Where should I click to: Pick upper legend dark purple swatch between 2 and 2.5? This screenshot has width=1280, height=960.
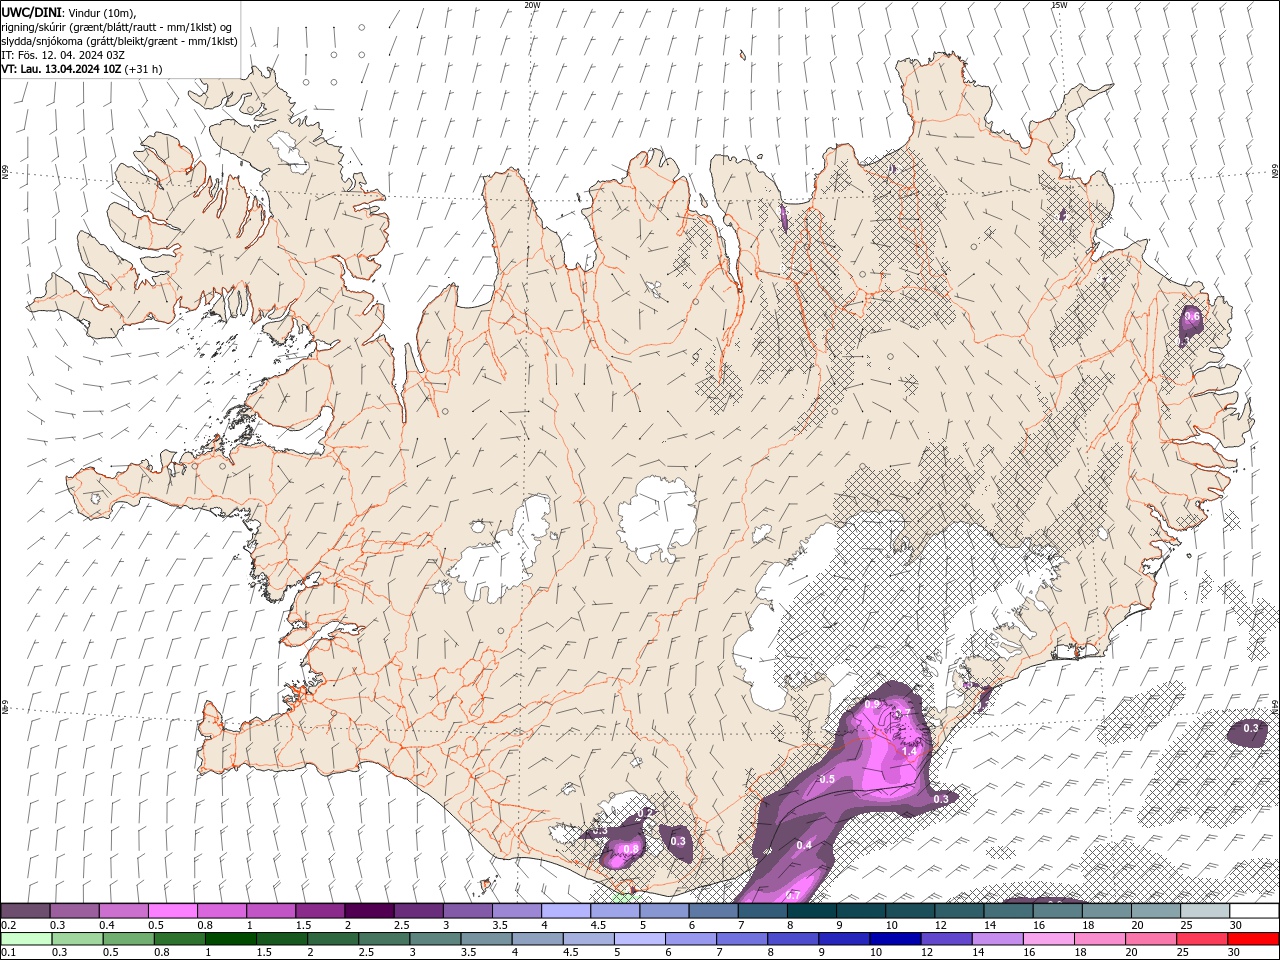369,911
